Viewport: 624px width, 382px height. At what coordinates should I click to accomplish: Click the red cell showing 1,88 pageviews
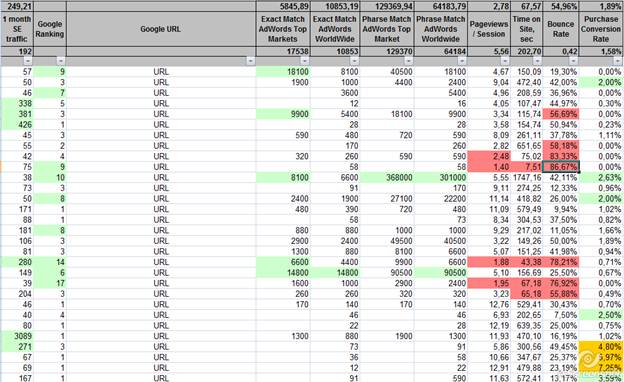click(489, 262)
